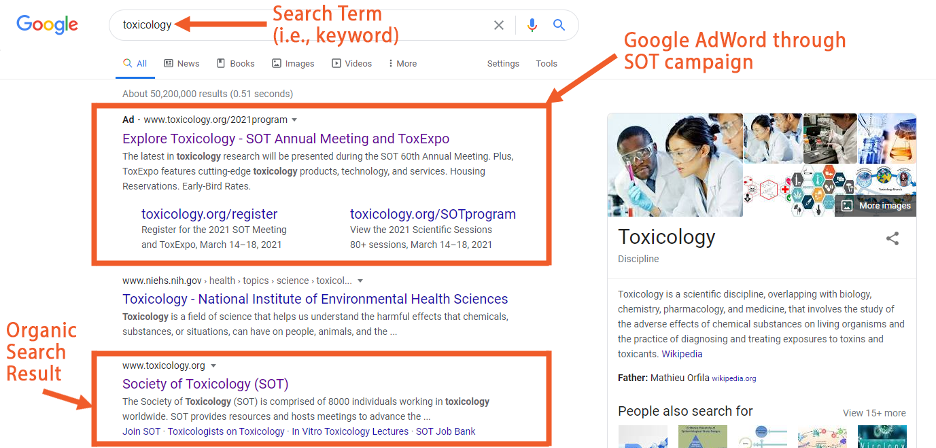The image size is (936, 448).
Task: Open the toxicology.org/register sitelink
Action: 210,214
